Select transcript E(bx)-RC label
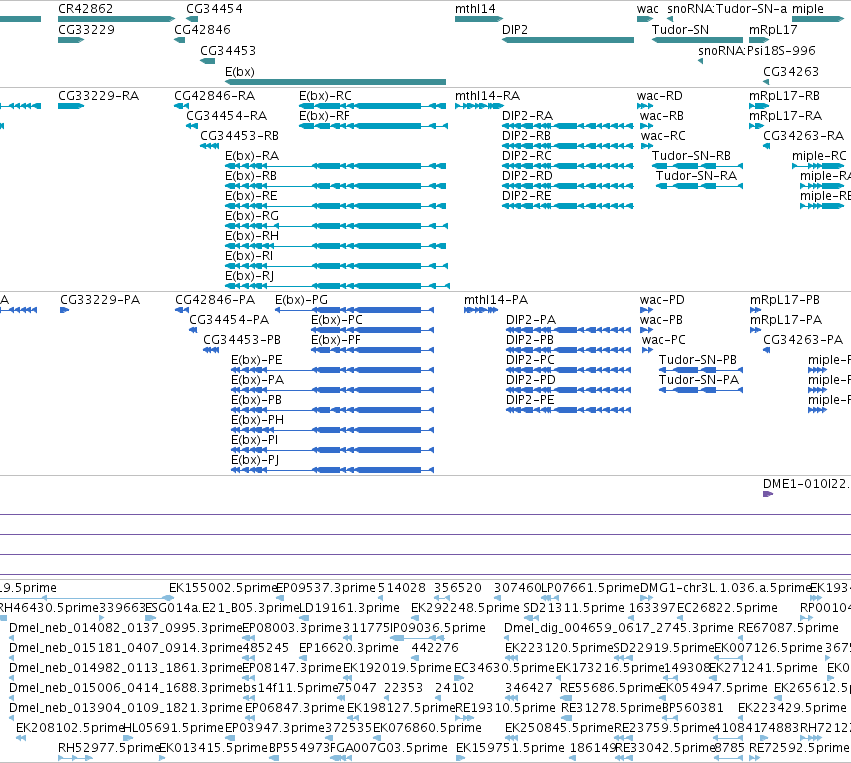Image resolution: width=851 pixels, height=763 pixels. 325,96
